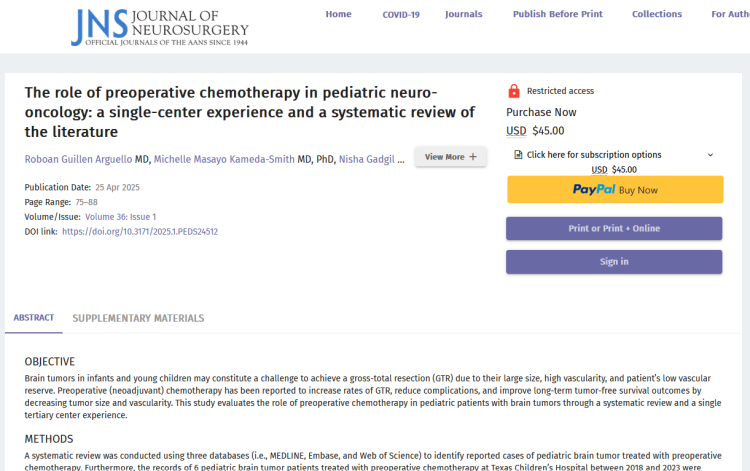Click the subscription options document icon
The width and height of the screenshot is (750, 471).
(x=518, y=155)
